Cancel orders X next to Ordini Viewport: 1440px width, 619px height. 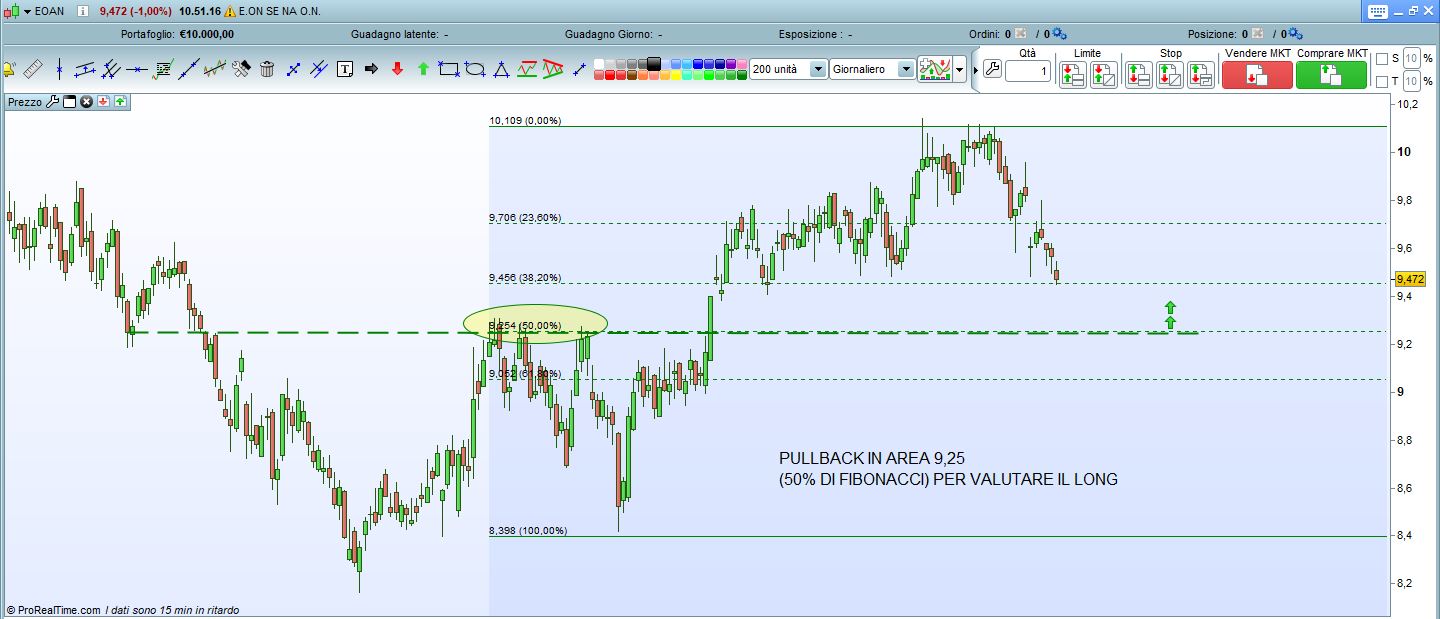point(1020,33)
